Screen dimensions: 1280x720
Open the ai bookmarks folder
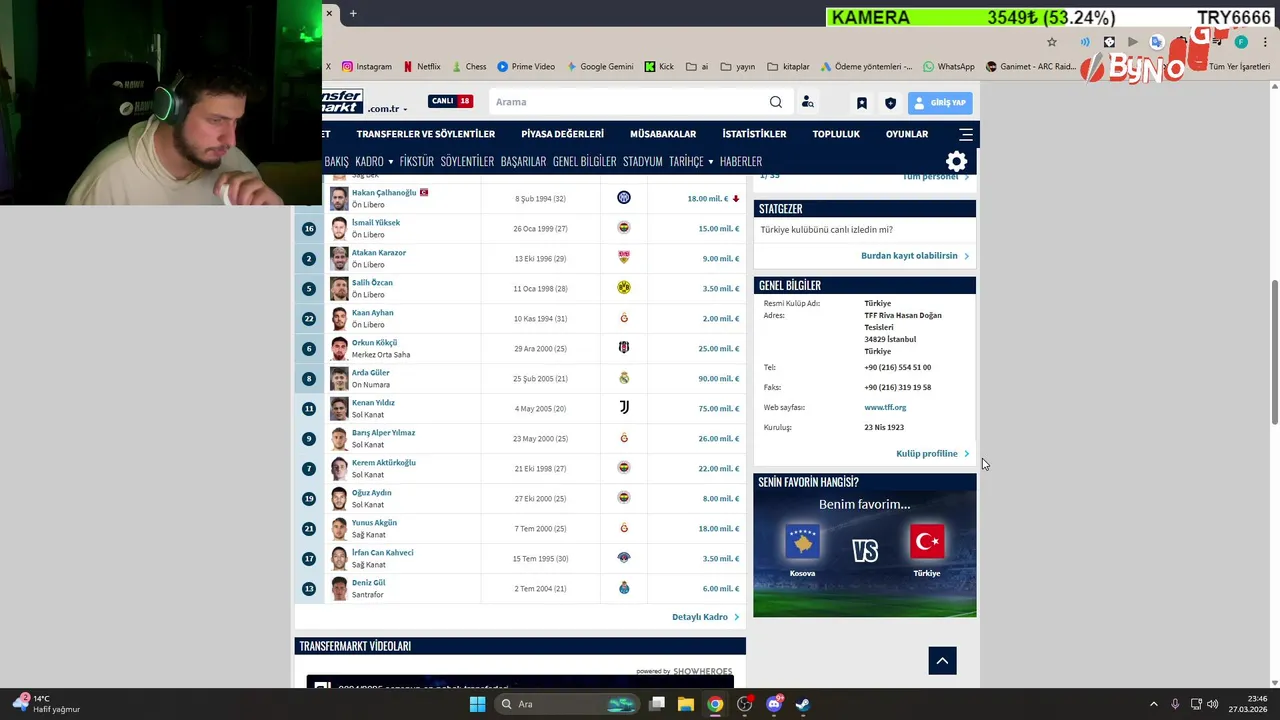pos(697,67)
